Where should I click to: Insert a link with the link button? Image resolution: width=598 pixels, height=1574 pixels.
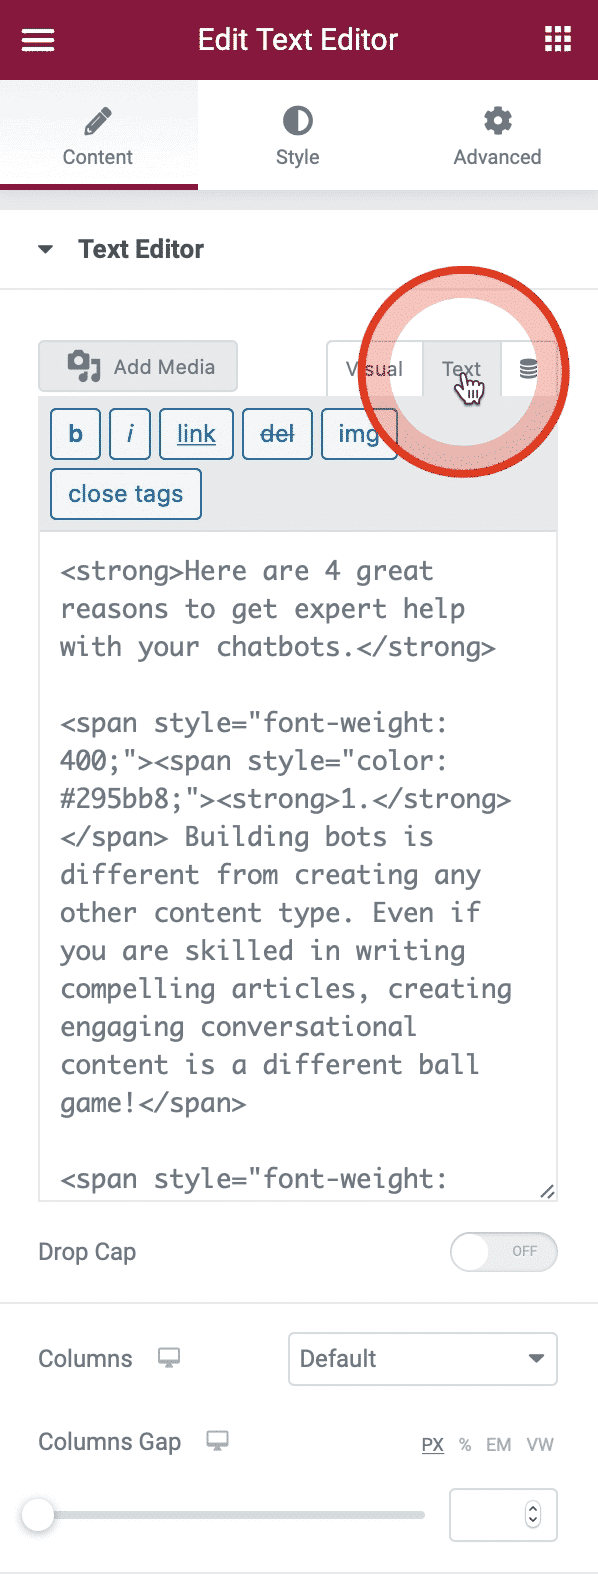click(x=196, y=433)
